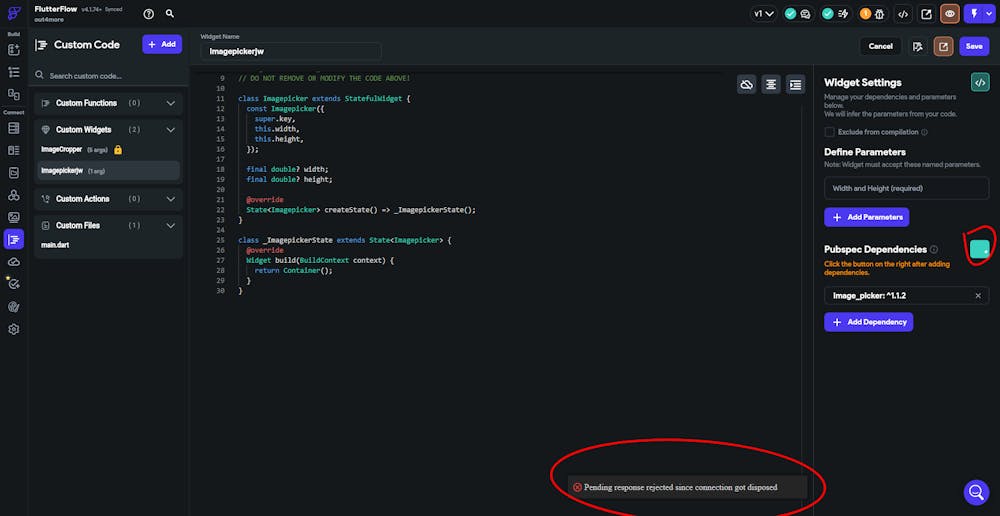Expand the v1 version dropdown
Viewport: 1000px width, 516px height.
764,14
